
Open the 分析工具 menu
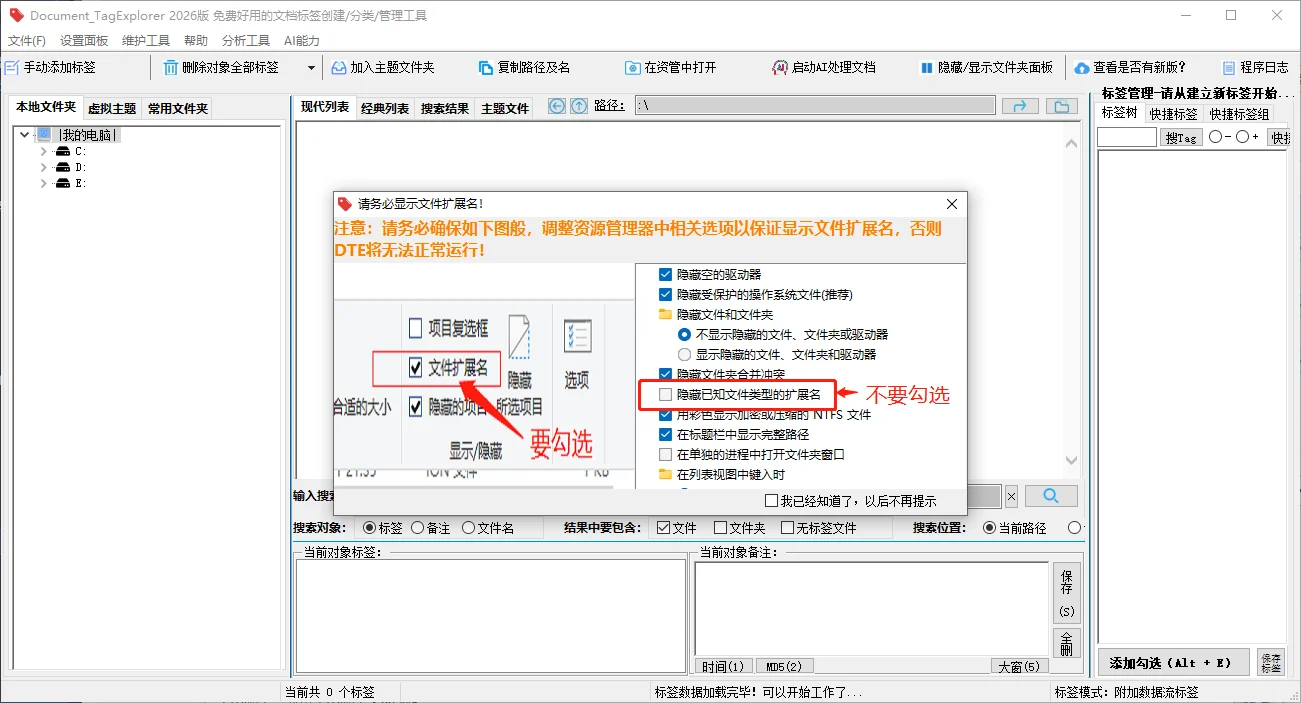pyautogui.click(x=246, y=41)
